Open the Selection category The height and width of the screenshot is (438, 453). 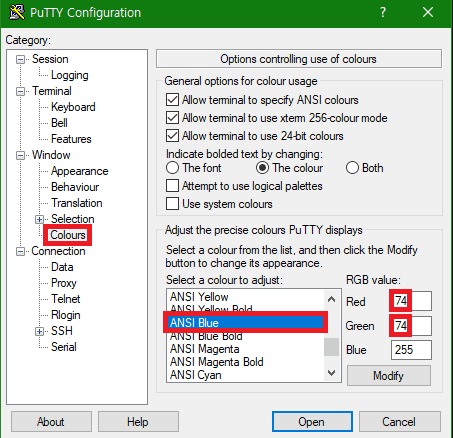[73, 219]
